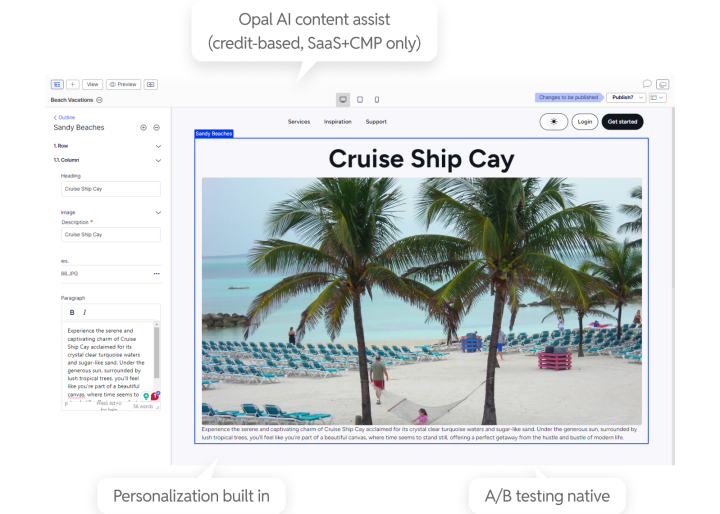The image size is (720, 514).
Task: Click the plus add-content toolbar button
Action: click(x=73, y=85)
